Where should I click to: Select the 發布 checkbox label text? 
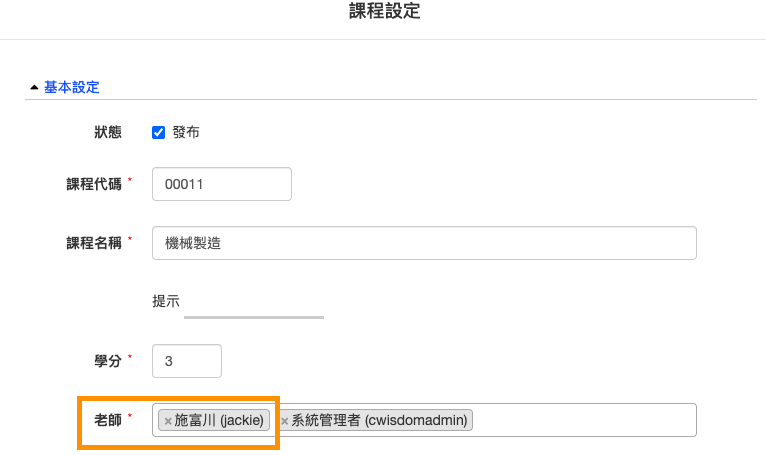186,132
